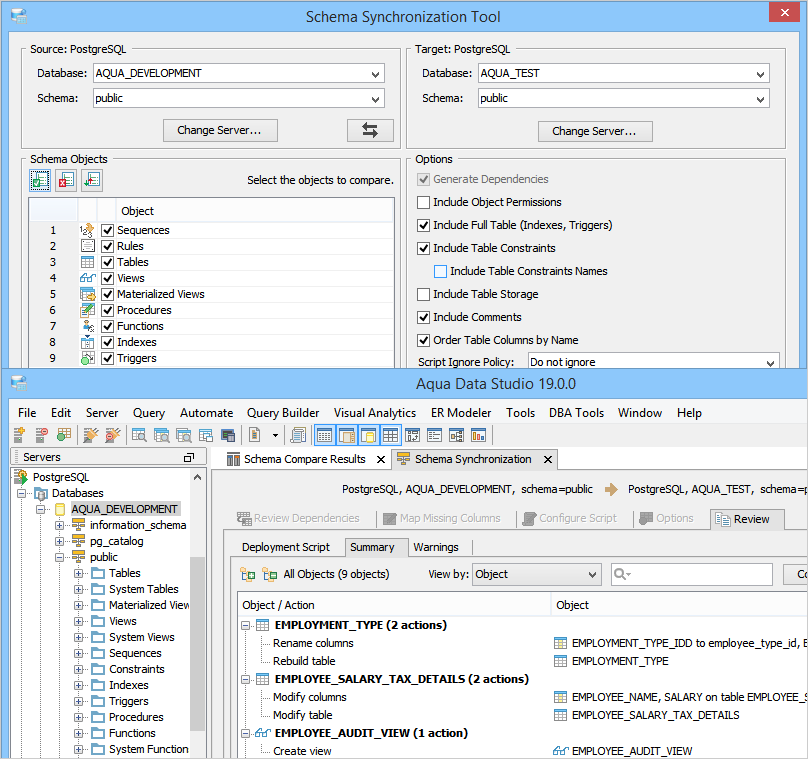The width and height of the screenshot is (808, 759).
Task: Toggle Include Full Table (Indexes, Triggers)
Action: (x=423, y=225)
